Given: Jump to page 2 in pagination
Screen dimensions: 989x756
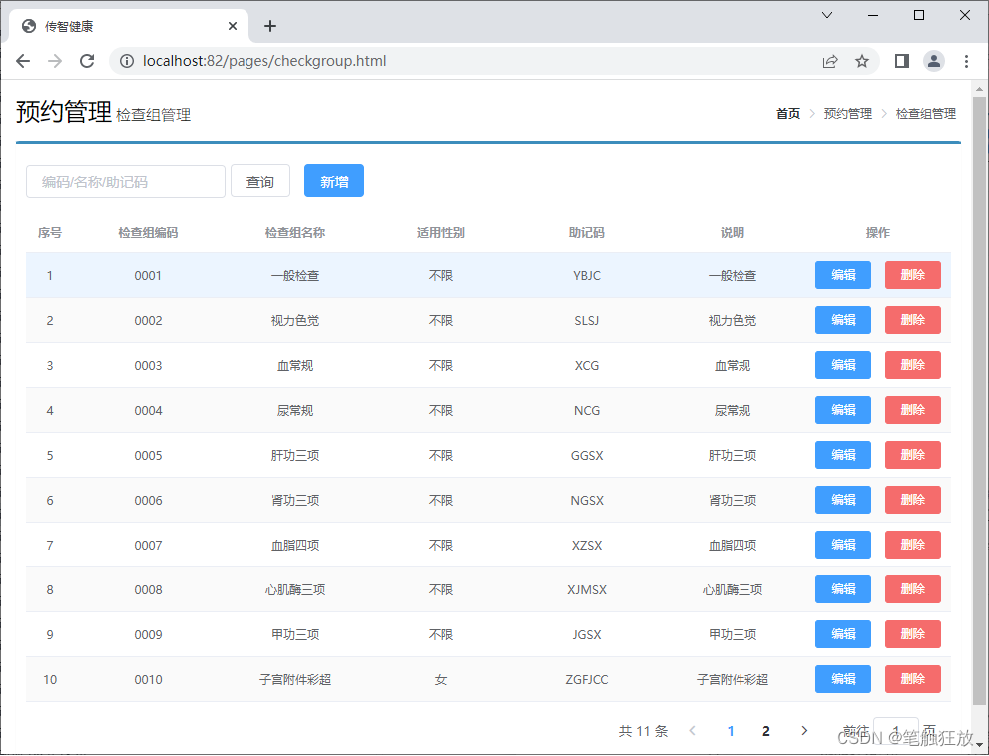Looking at the screenshot, I should point(765,730).
